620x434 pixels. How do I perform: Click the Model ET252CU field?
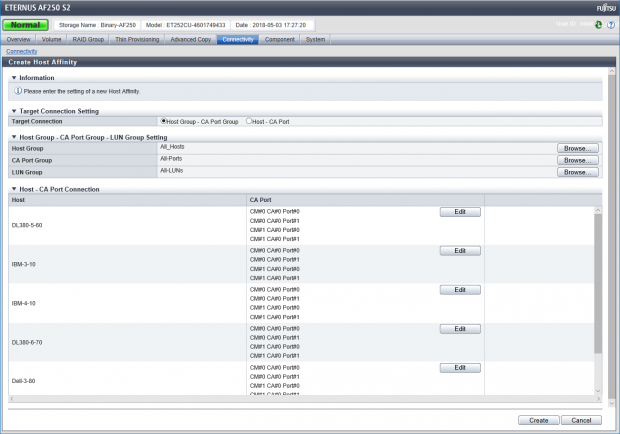[x=185, y=25]
